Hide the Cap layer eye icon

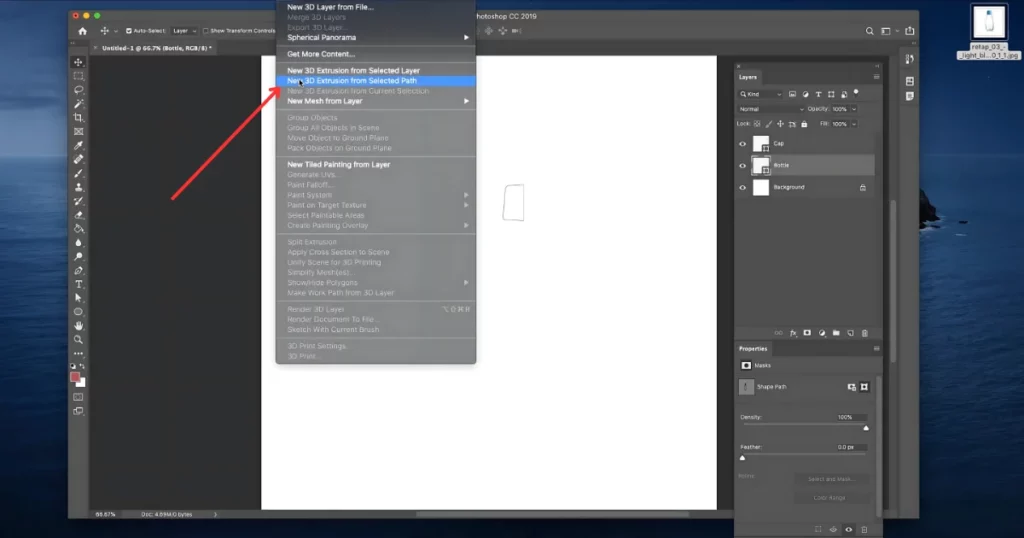point(743,144)
